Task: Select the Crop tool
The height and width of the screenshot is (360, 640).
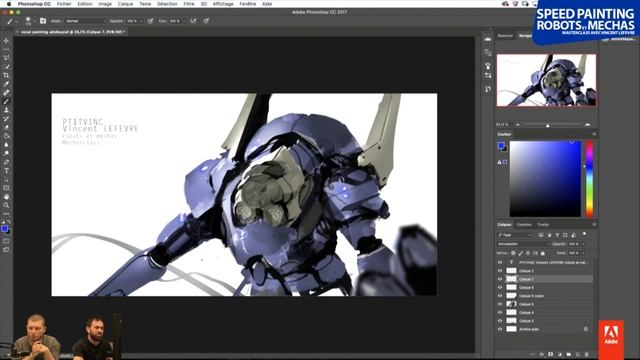Action: click(6, 76)
